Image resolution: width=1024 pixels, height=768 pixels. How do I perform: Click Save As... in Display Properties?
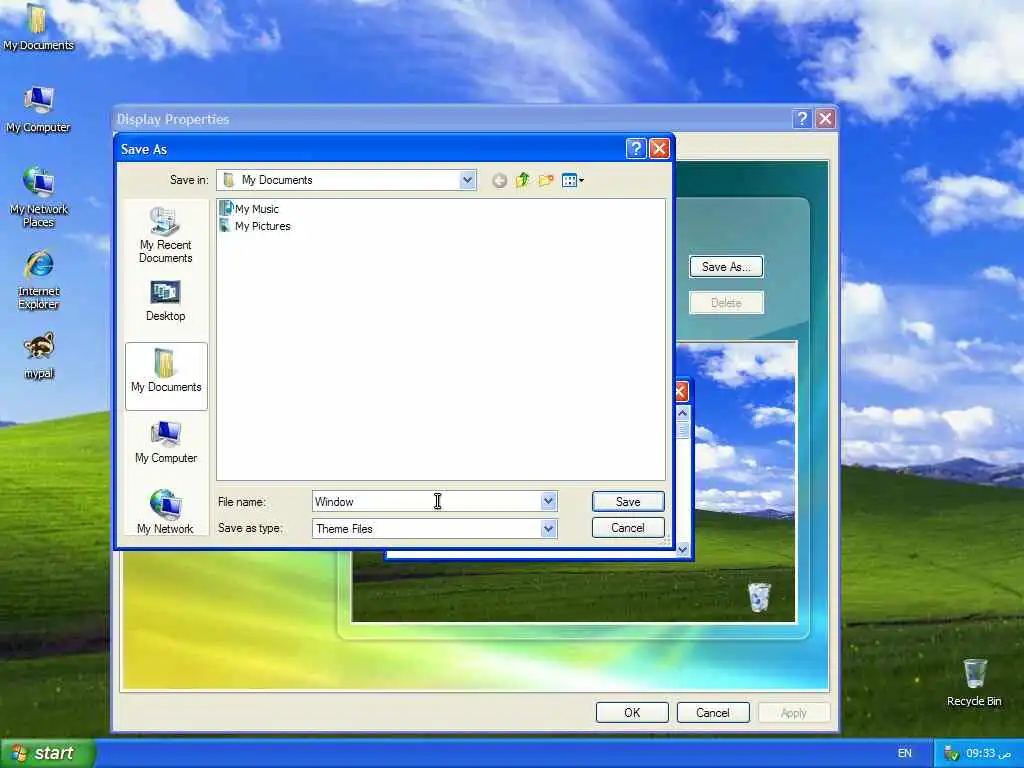pyautogui.click(x=726, y=266)
